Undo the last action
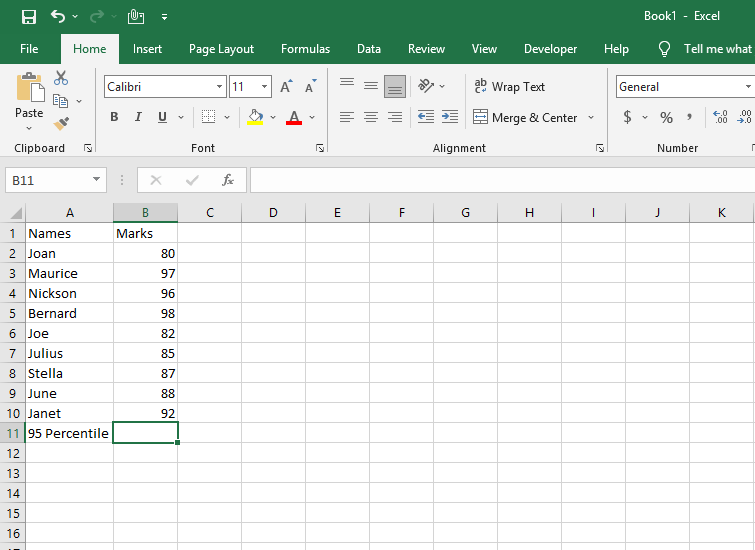Screen dimensions: 755x550 pyautogui.click(x=57, y=17)
